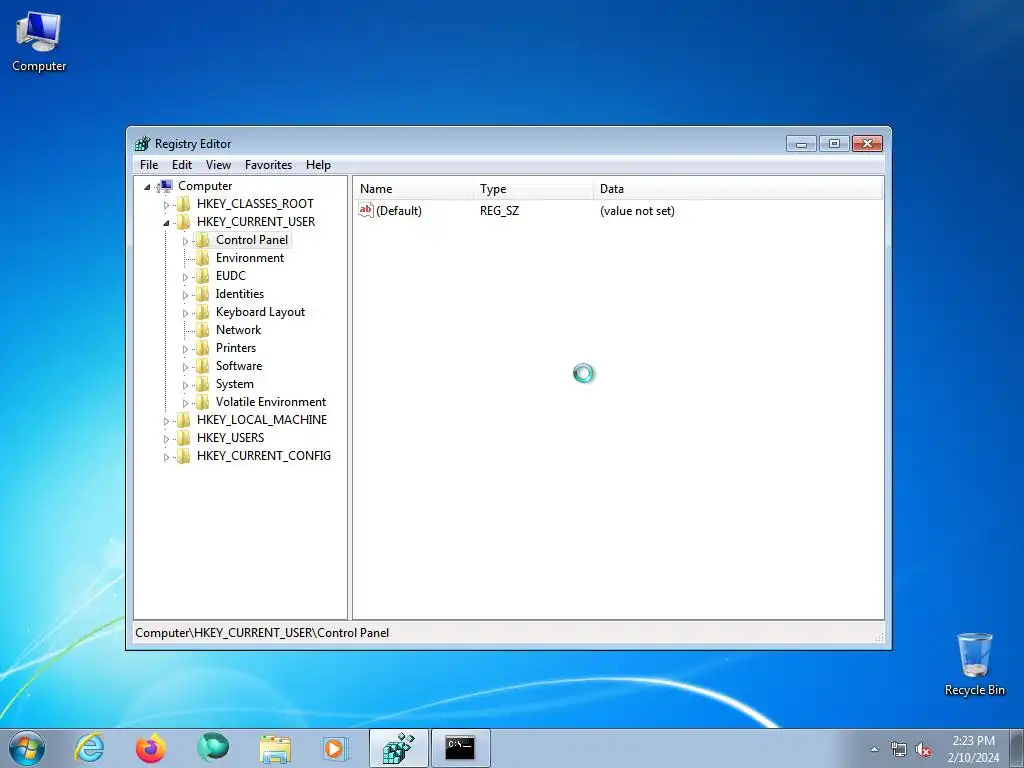The image size is (1024, 768).
Task: Open the Windows Start menu
Action: click(27, 748)
